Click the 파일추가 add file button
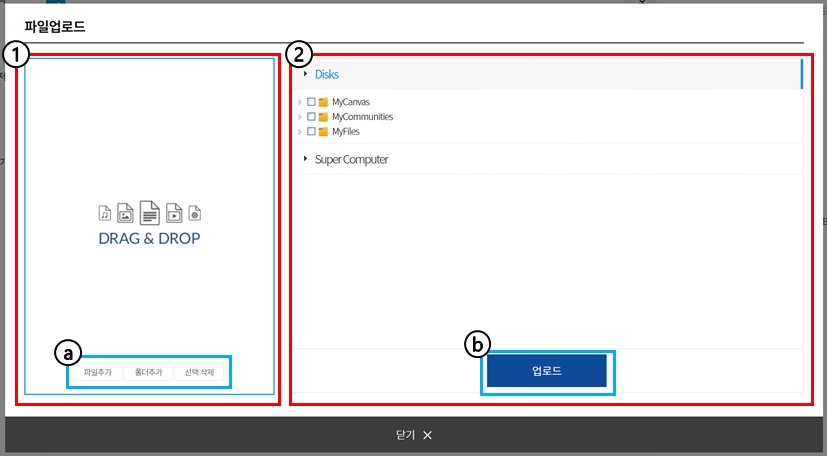The height and width of the screenshot is (456, 827). click(97, 372)
